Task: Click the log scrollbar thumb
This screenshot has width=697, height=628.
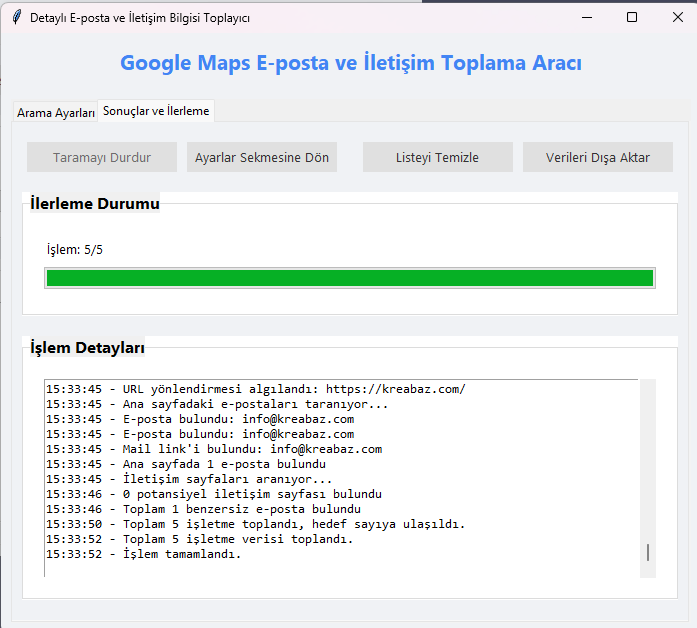Action: (648, 552)
